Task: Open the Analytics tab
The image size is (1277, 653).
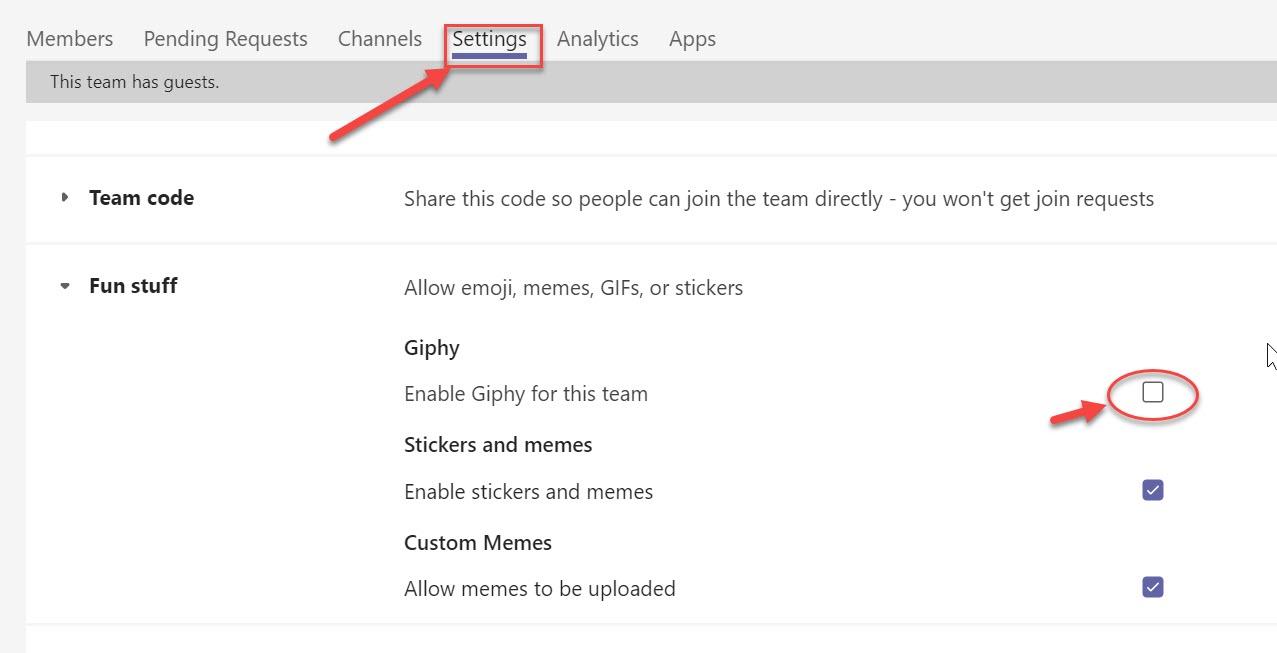Action: (x=597, y=38)
